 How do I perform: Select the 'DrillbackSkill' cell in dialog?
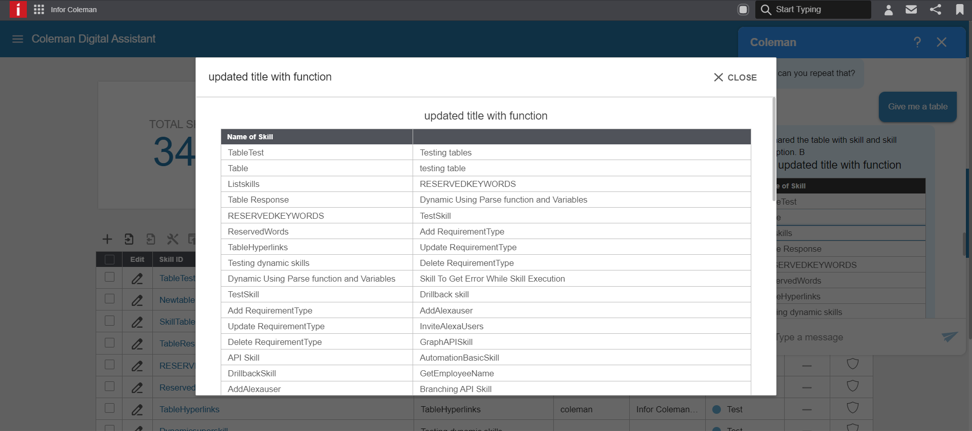coord(317,373)
